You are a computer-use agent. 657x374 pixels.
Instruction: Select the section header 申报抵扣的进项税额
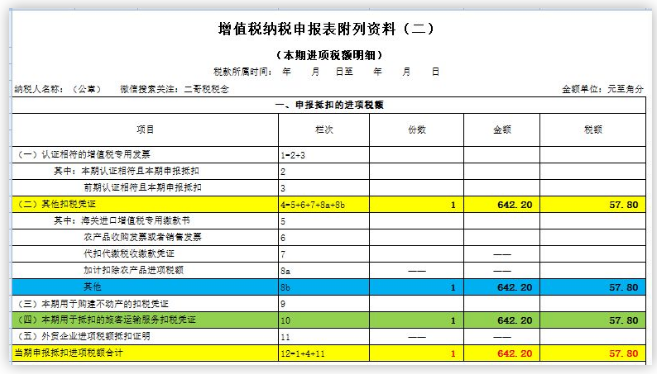(x=329, y=105)
